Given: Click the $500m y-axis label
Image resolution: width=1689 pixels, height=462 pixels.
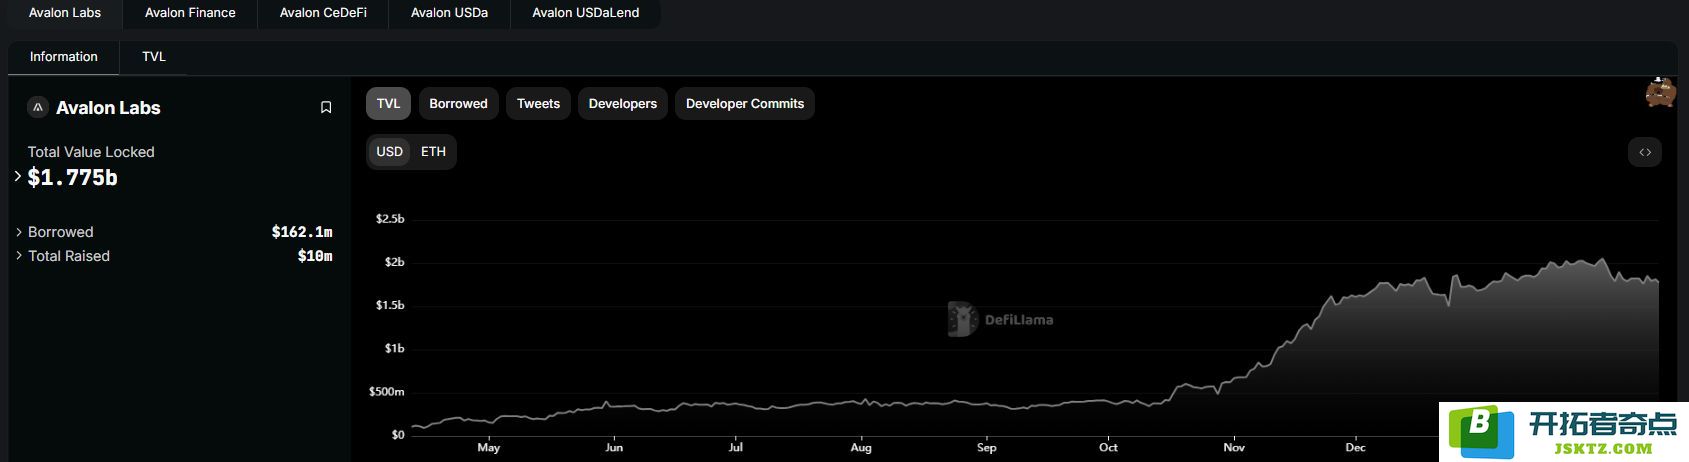Looking at the screenshot, I should (387, 392).
